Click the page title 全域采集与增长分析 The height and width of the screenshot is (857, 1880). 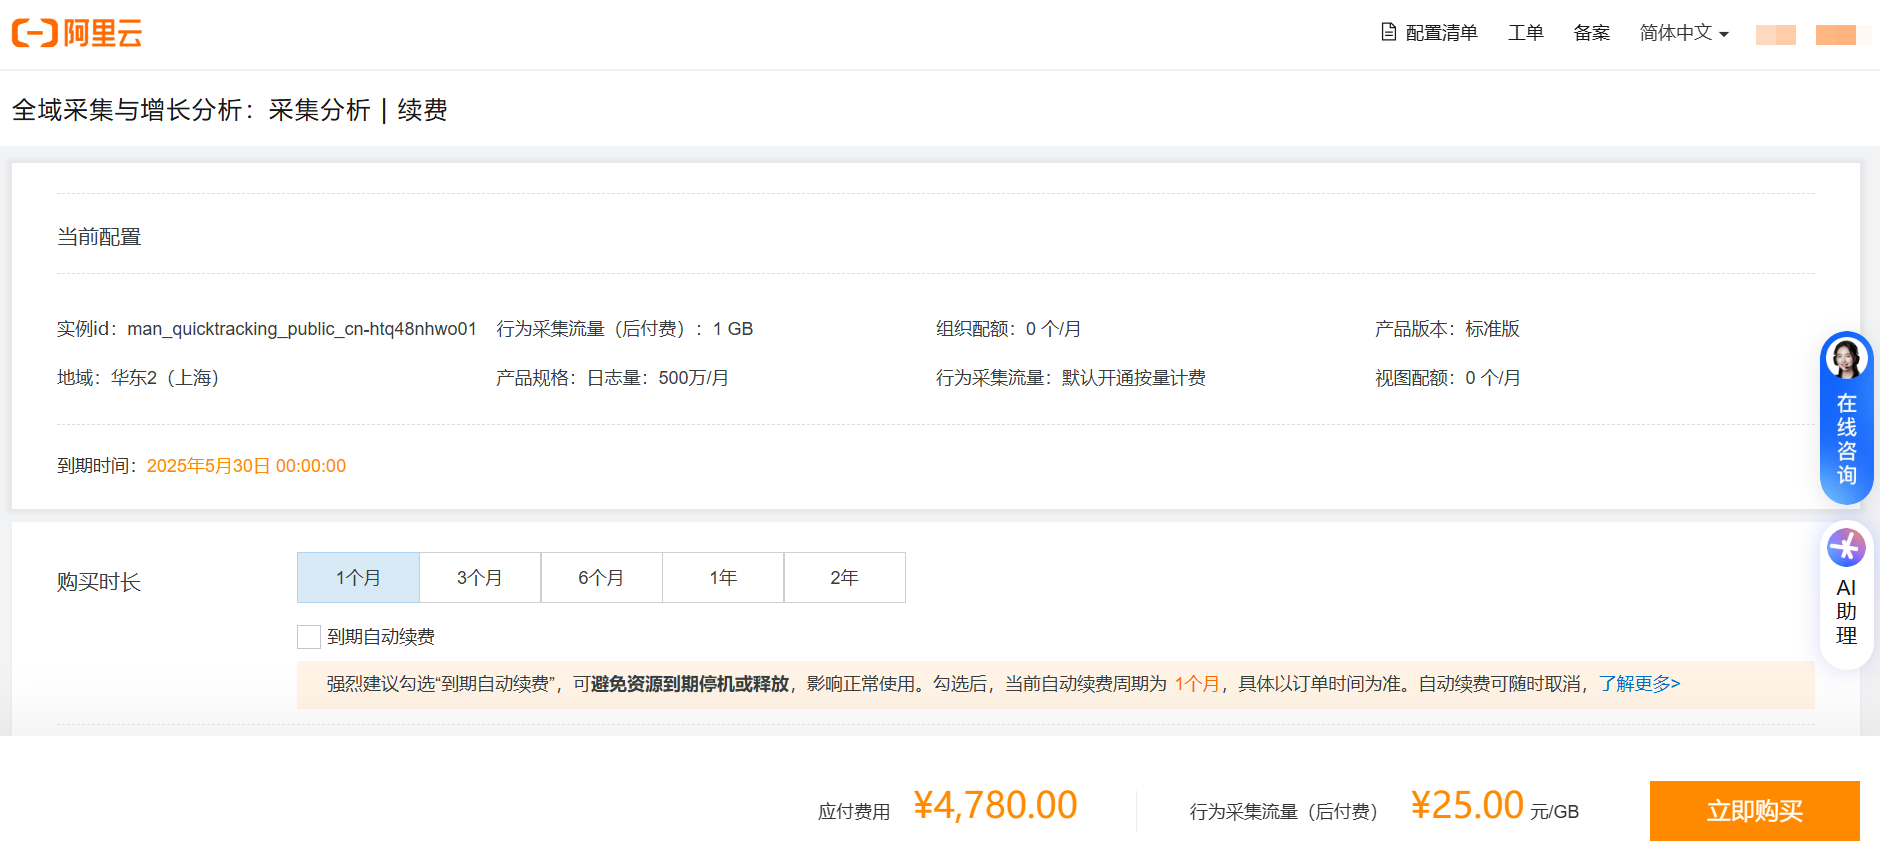click(x=127, y=110)
